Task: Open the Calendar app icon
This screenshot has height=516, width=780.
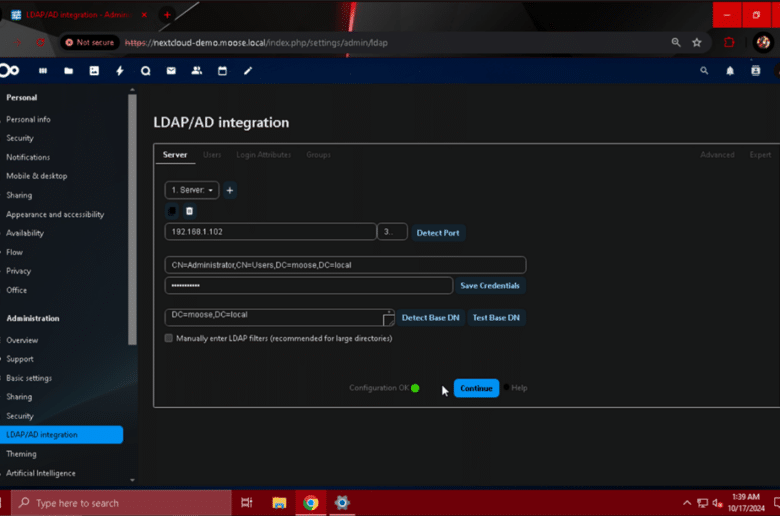Action: (x=222, y=71)
